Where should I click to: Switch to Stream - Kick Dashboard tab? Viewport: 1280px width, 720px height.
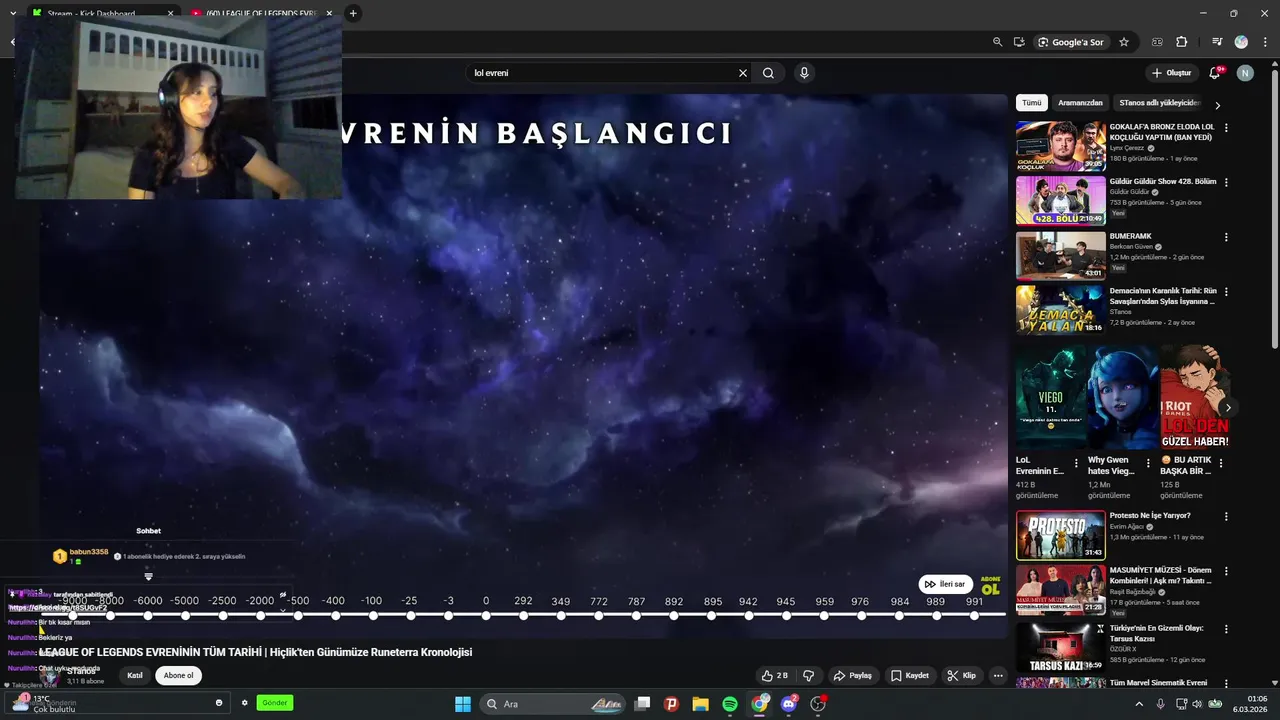click(x=95, y=13)
